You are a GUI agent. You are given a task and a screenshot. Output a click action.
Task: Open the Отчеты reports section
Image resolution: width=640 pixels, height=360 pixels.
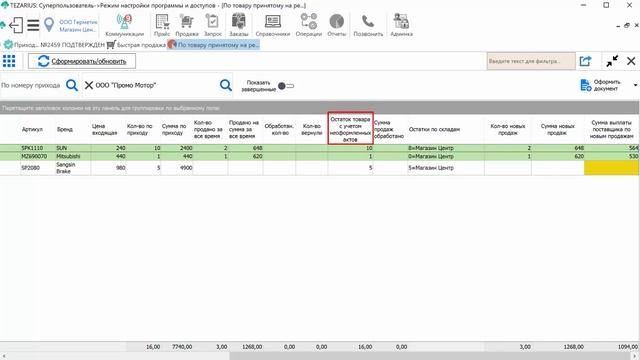point(337,25)
